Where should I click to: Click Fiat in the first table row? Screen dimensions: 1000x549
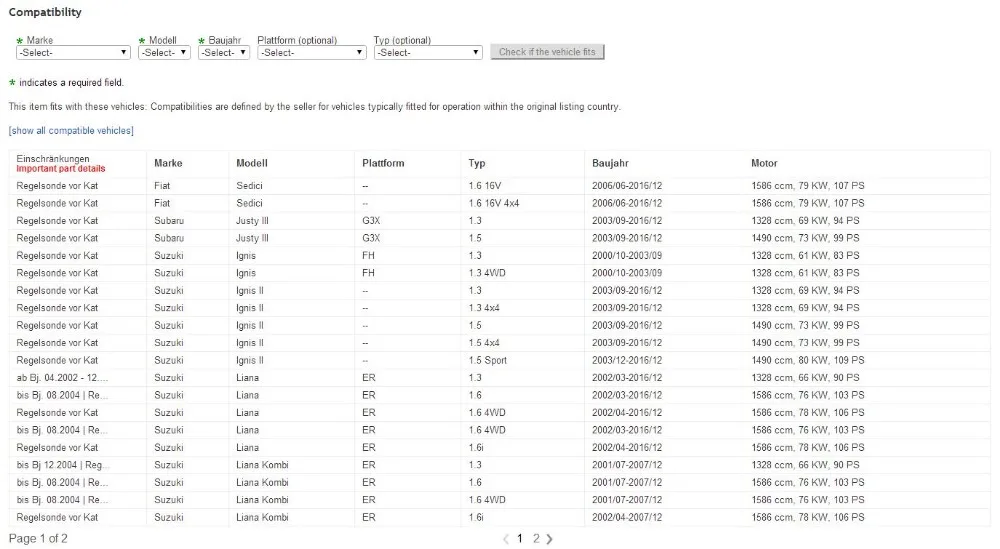162,186
